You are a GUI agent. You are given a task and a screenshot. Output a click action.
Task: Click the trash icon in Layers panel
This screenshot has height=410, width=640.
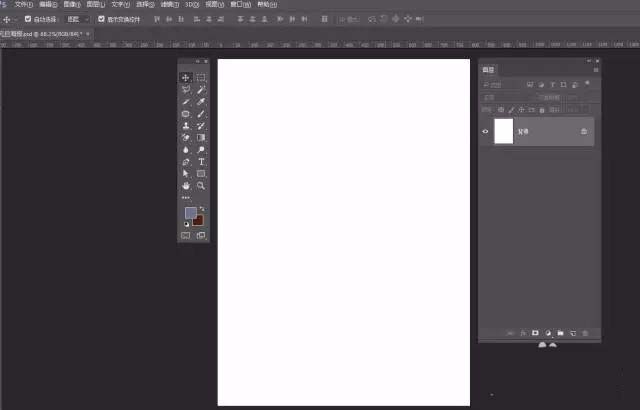[x=585, y=333]
